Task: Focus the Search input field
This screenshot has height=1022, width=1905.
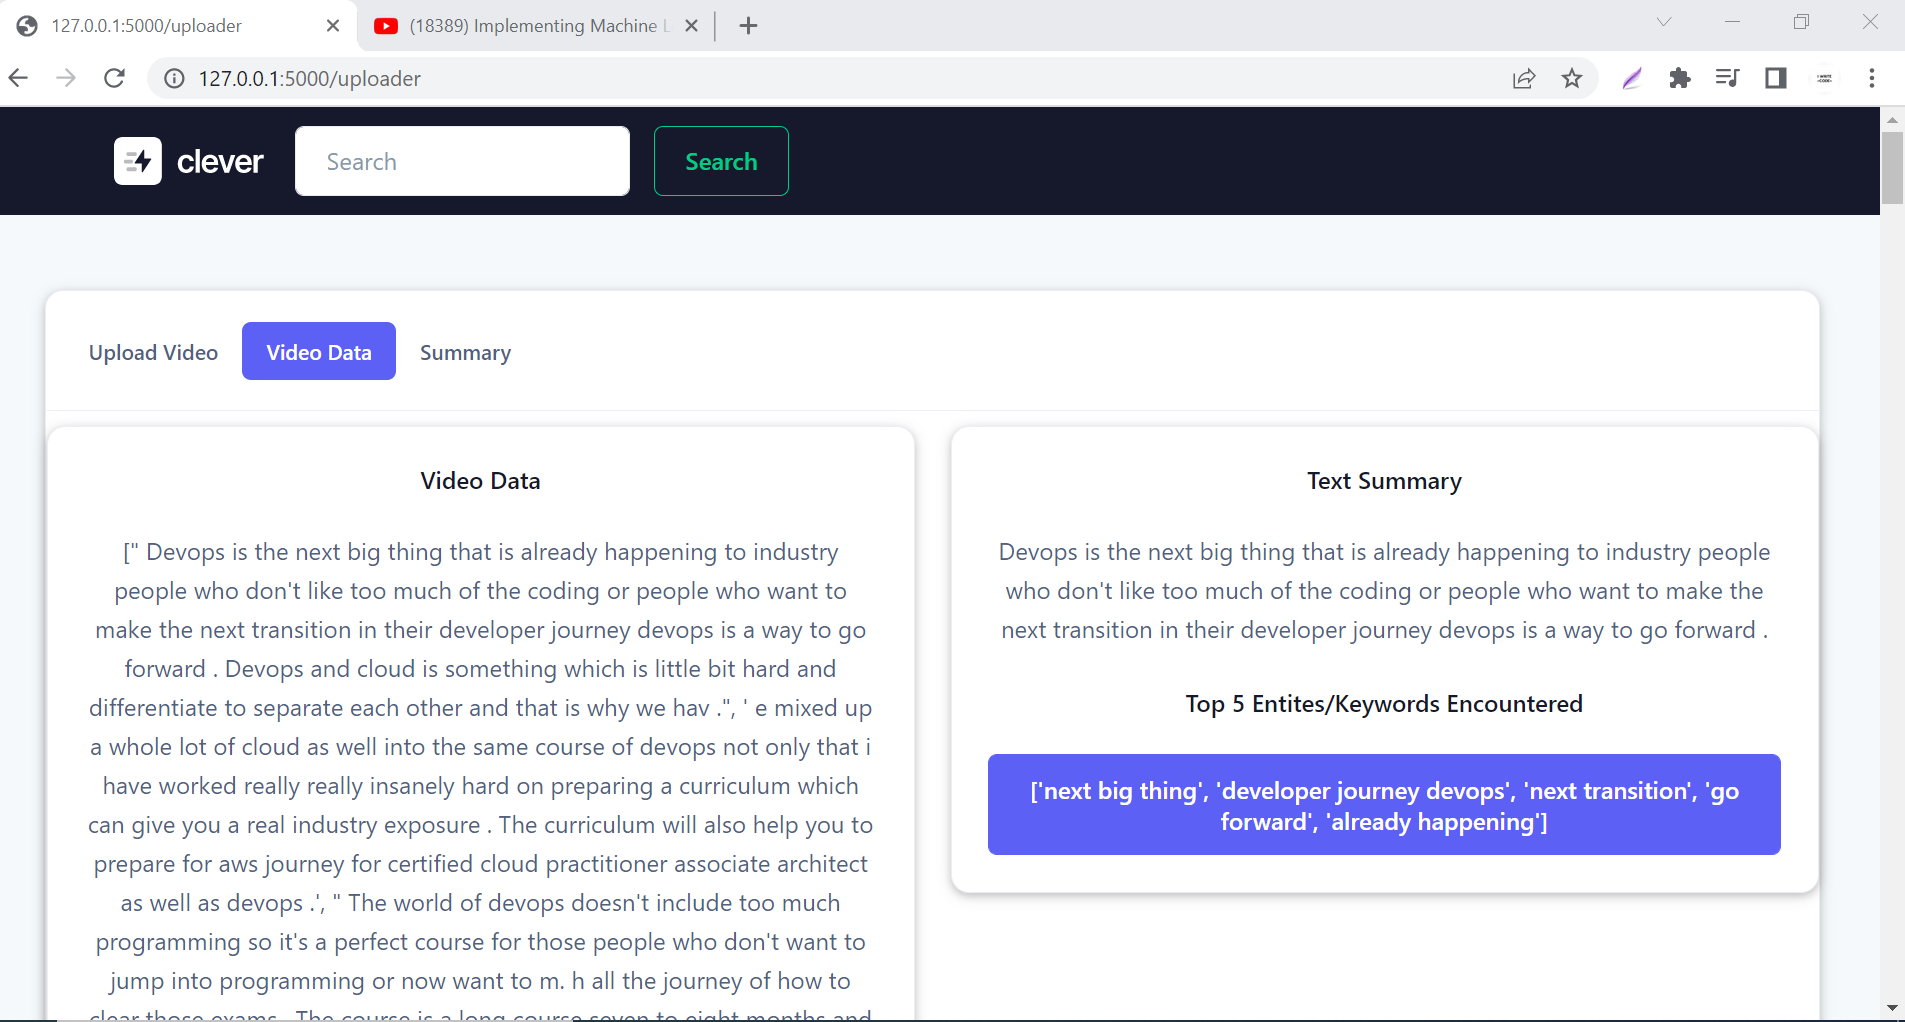Action: pos(462,161)
